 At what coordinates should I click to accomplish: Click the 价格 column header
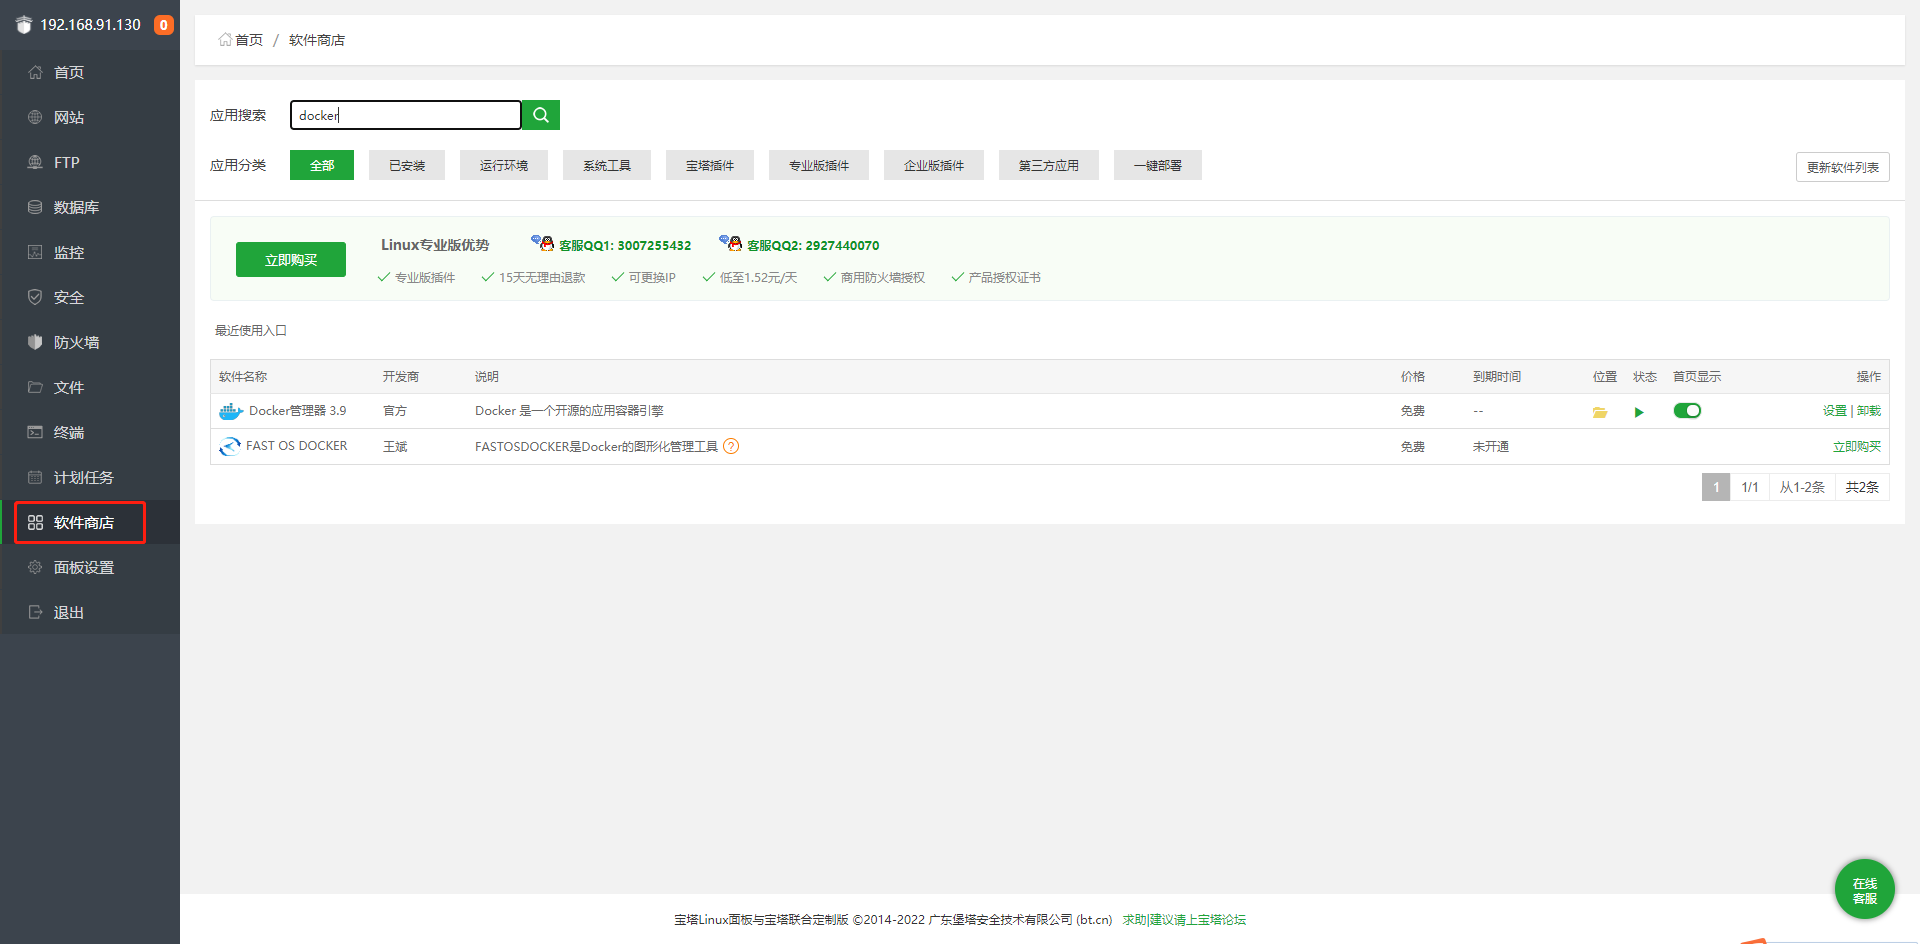(1413, 377)
